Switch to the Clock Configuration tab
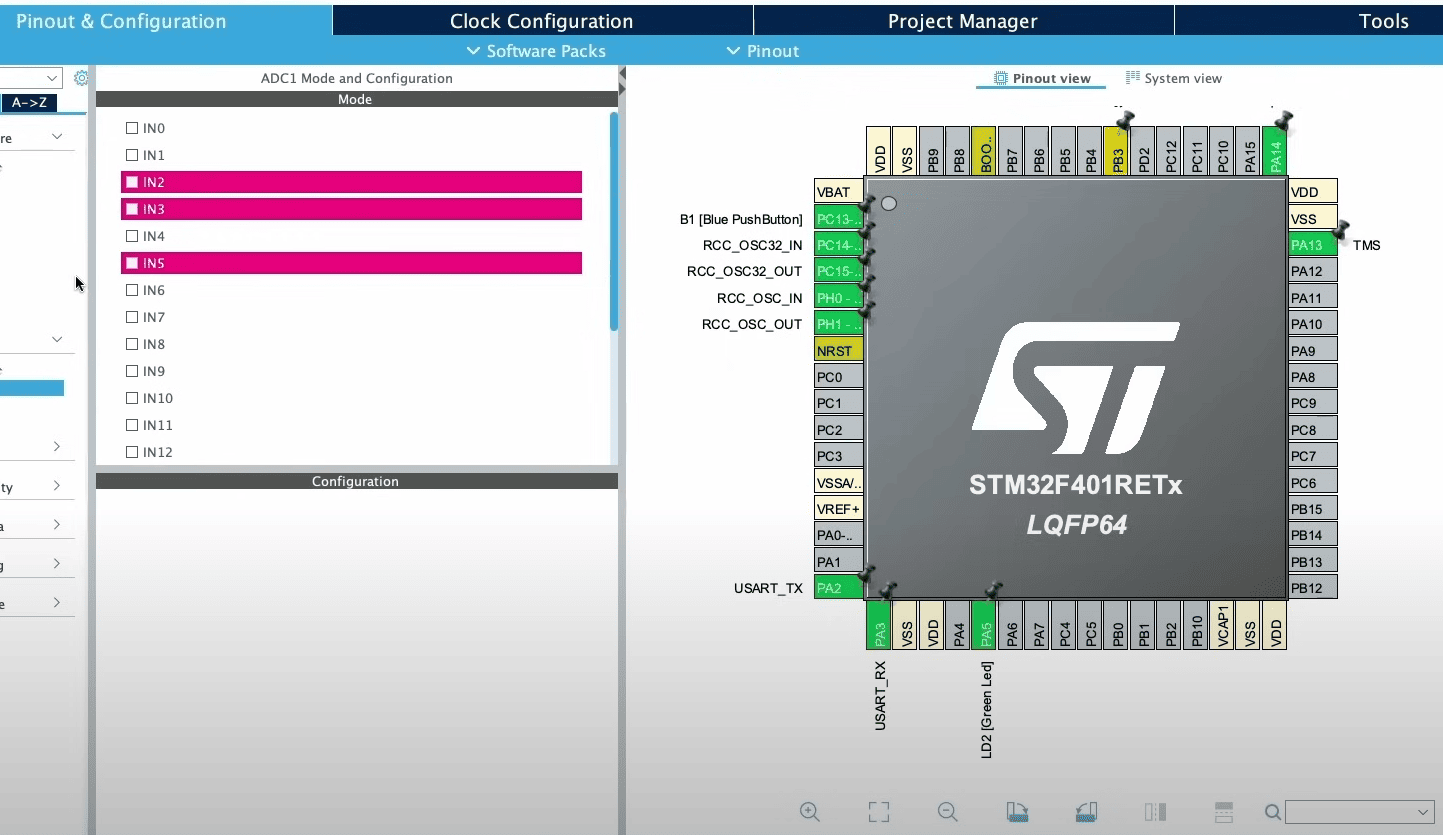This screenshot has height=835, width=1443. coord(541,20)
